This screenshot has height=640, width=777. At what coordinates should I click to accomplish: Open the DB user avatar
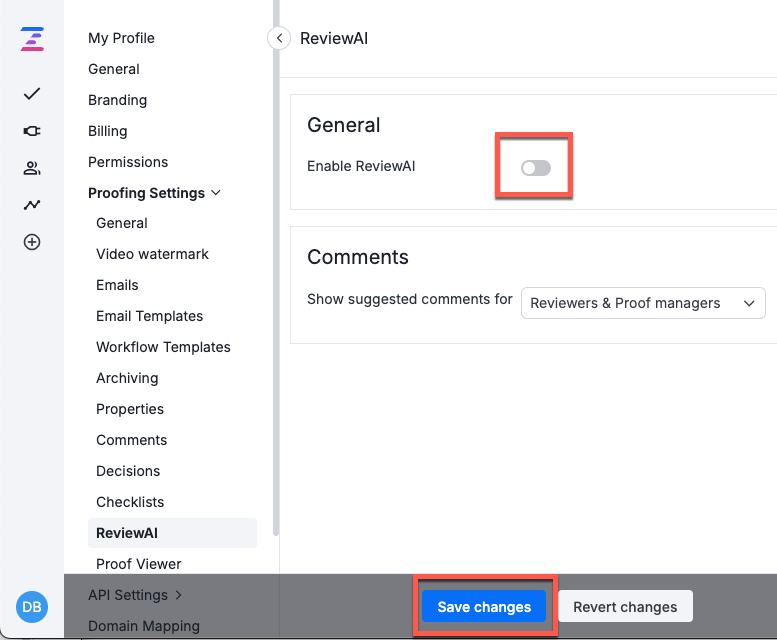click(32, 607)
